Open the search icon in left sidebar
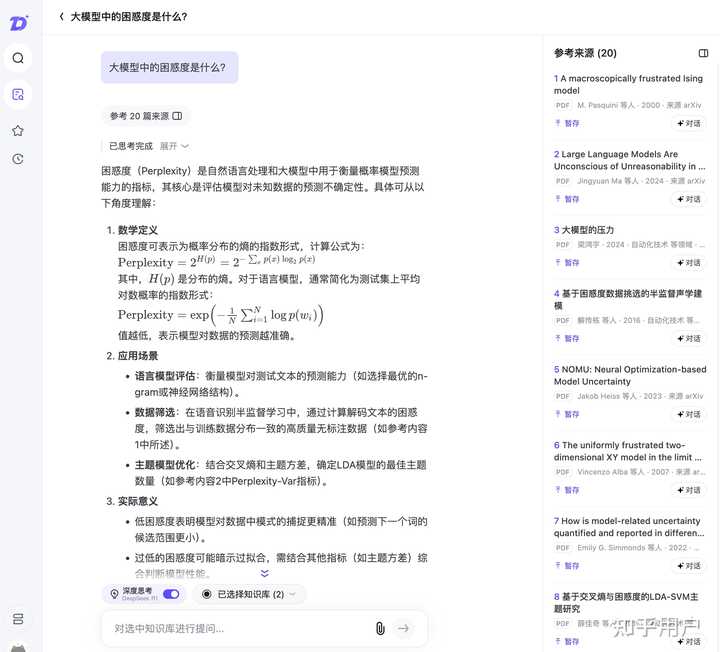 [x=18, y=58]
